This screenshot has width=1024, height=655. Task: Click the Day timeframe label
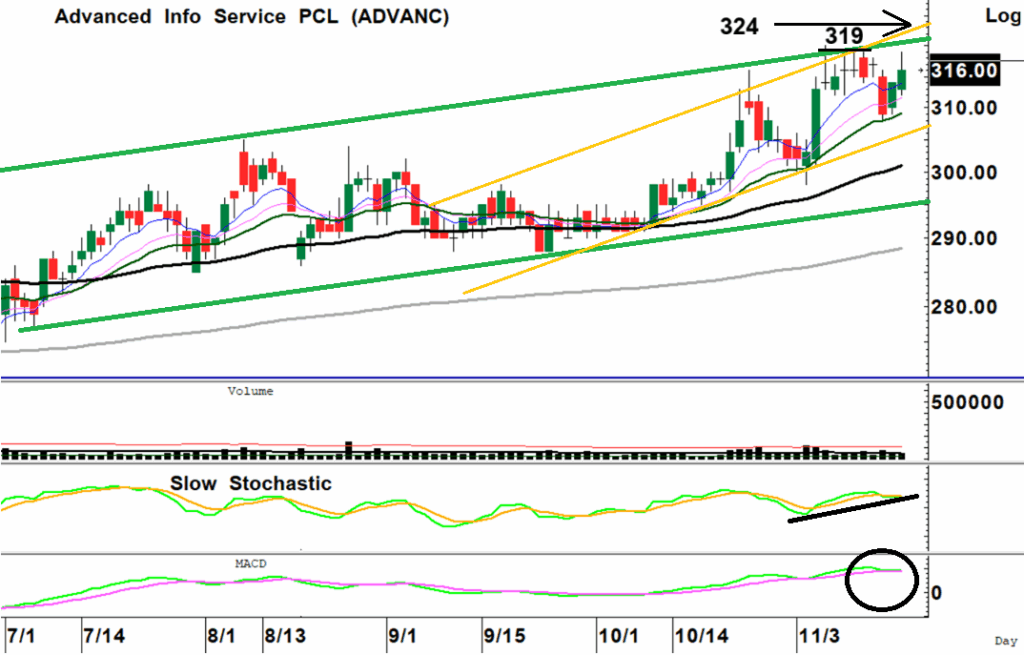click(x=1003, y=639)
